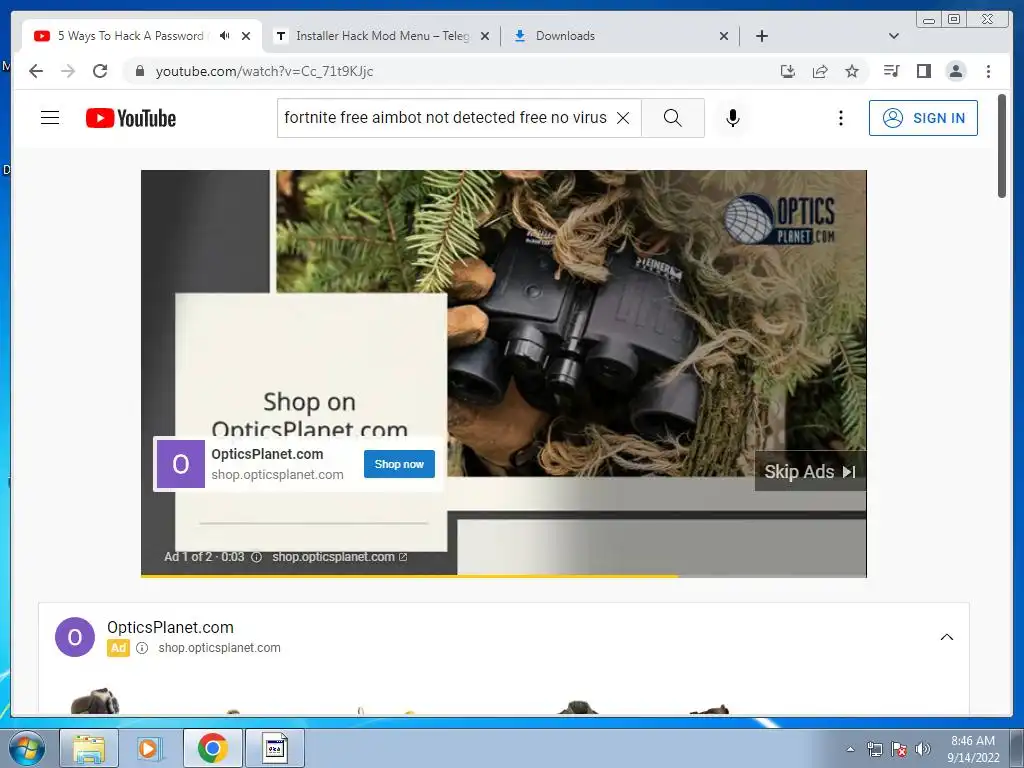Click purple O avatar below video
1024x768 pixels.
[x=75, y=637]
